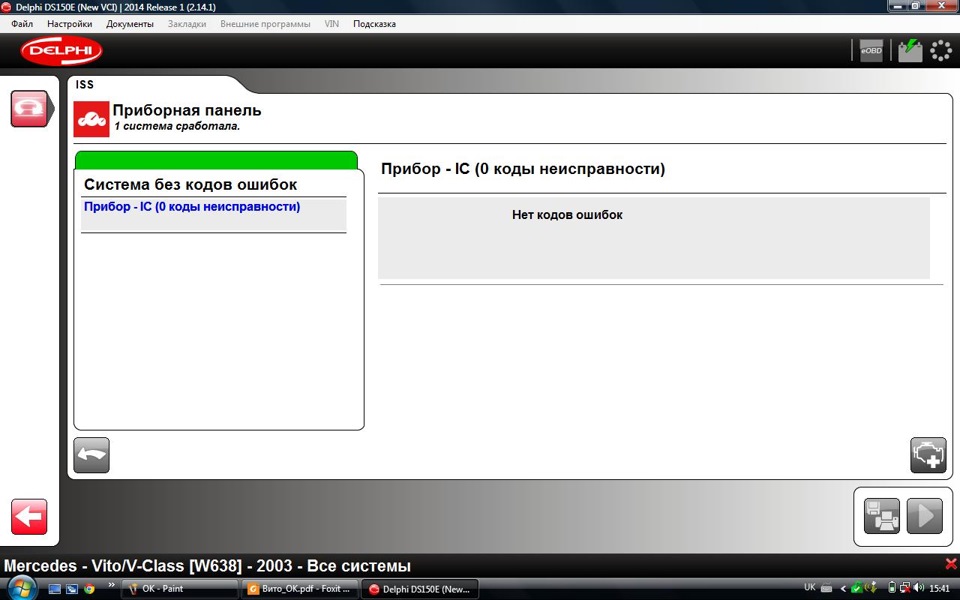Click the red X in vehicle bar
This screenshot has width=960, height=600.
(x=951, y=564)
